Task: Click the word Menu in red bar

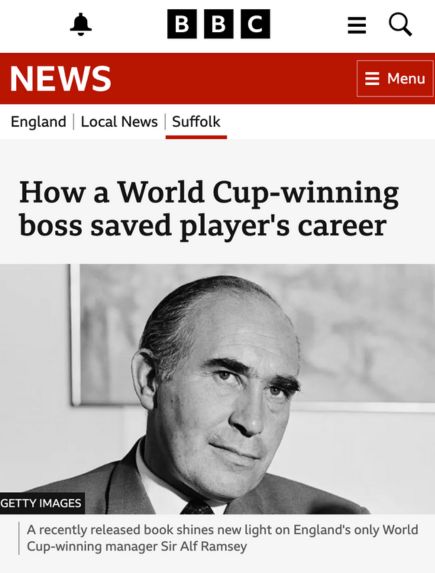Action: click(x=406, y=79)
